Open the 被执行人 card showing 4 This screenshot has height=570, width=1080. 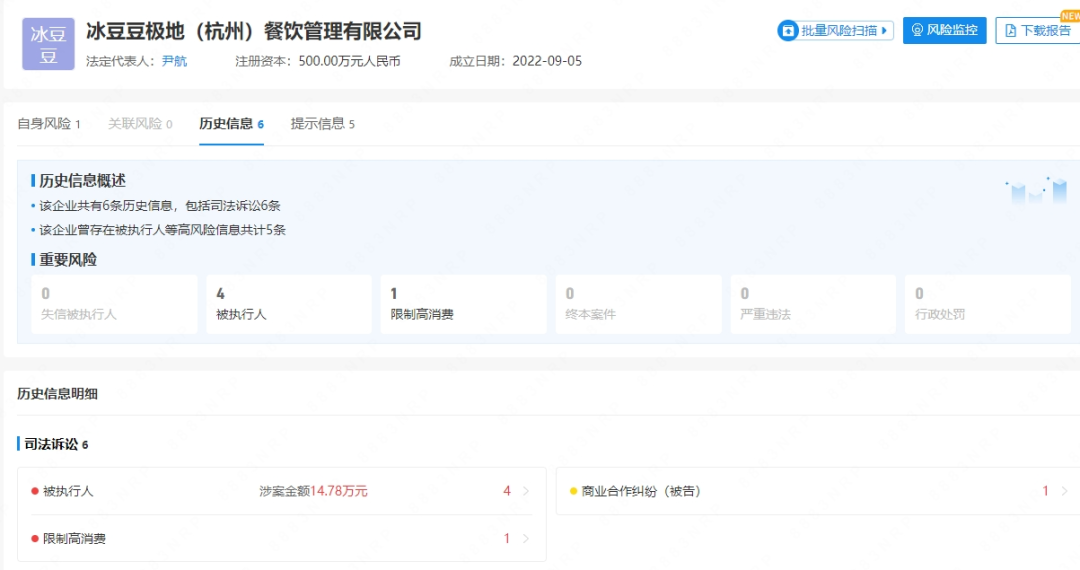pos(289,304)
